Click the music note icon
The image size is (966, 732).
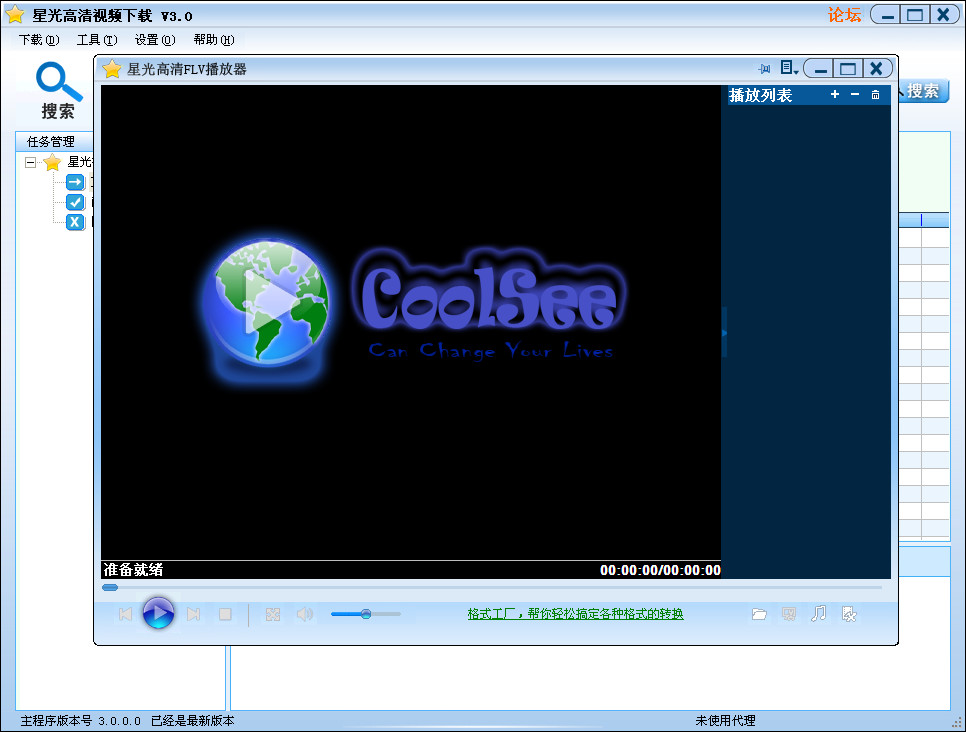pyautogui.click(x=818, y=614)
